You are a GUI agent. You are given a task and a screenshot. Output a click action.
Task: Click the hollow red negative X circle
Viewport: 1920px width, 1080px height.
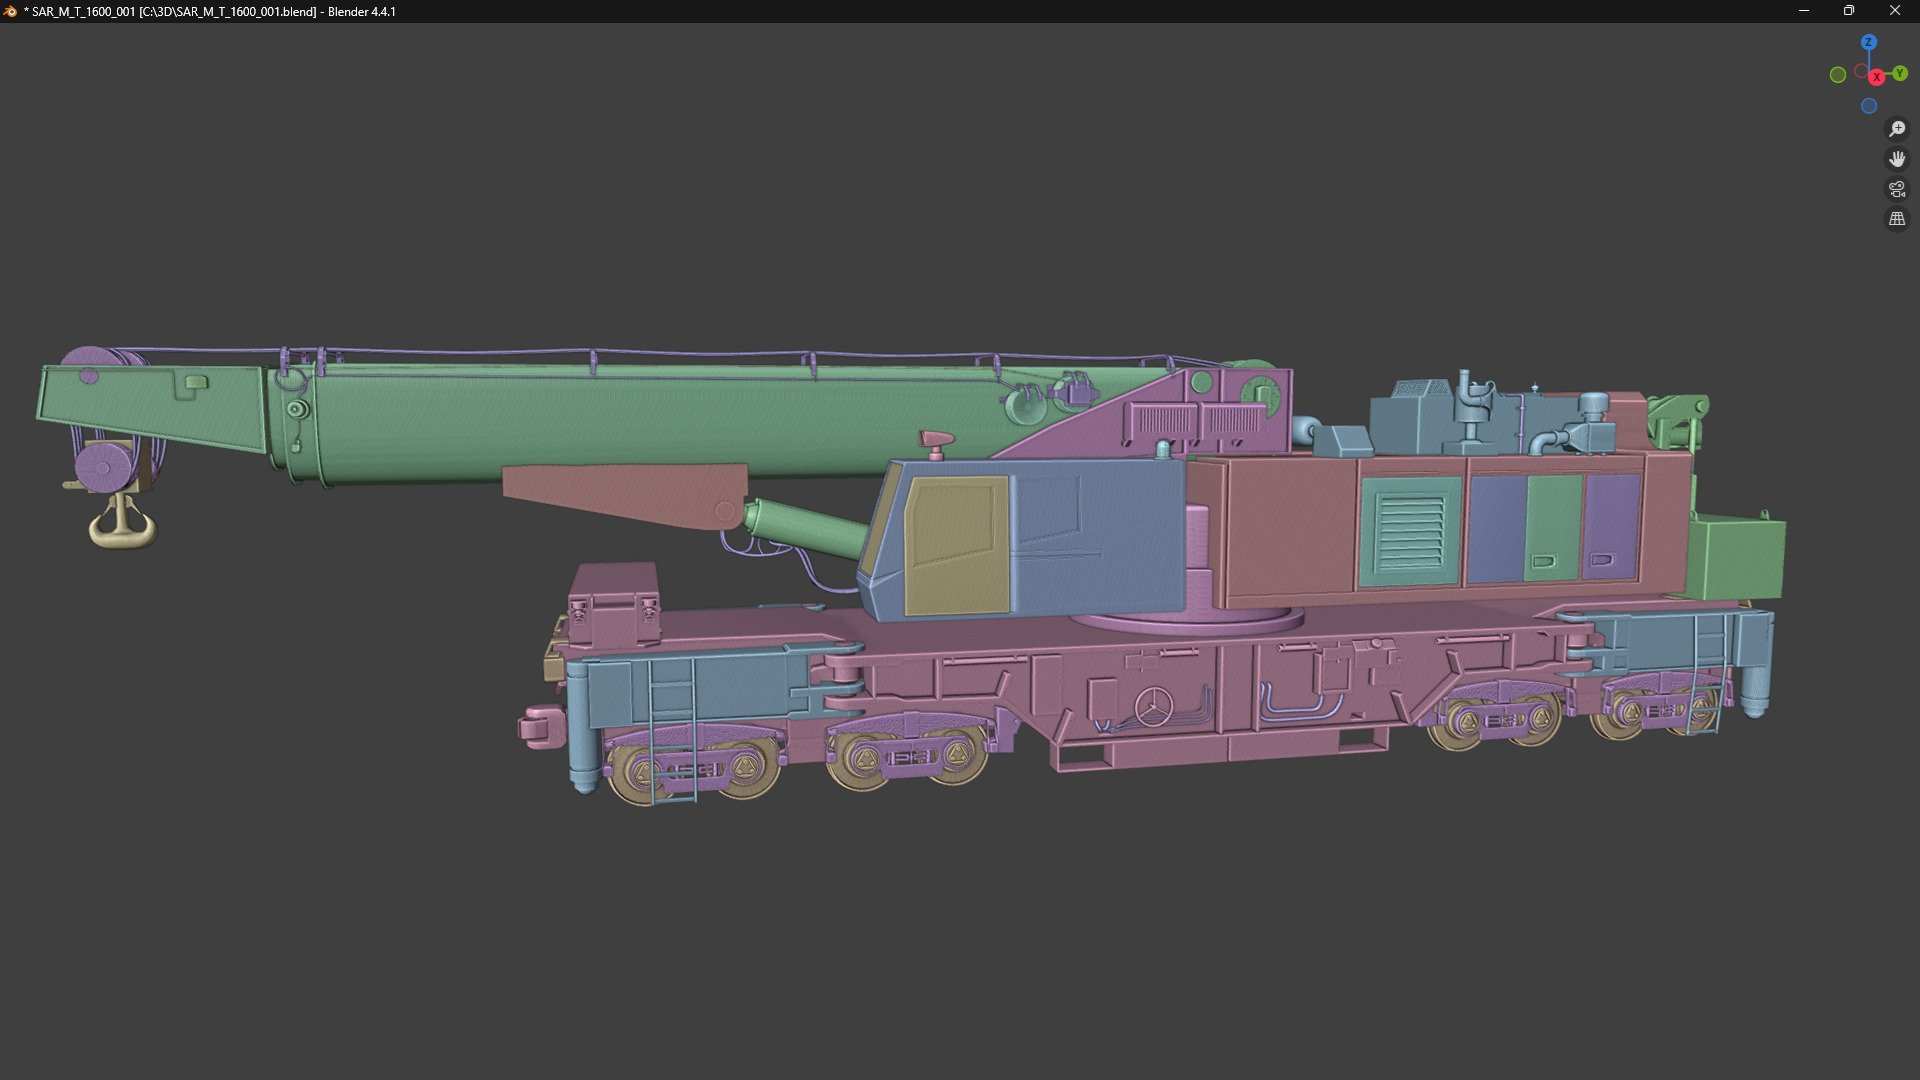(x=1861, y=71)
